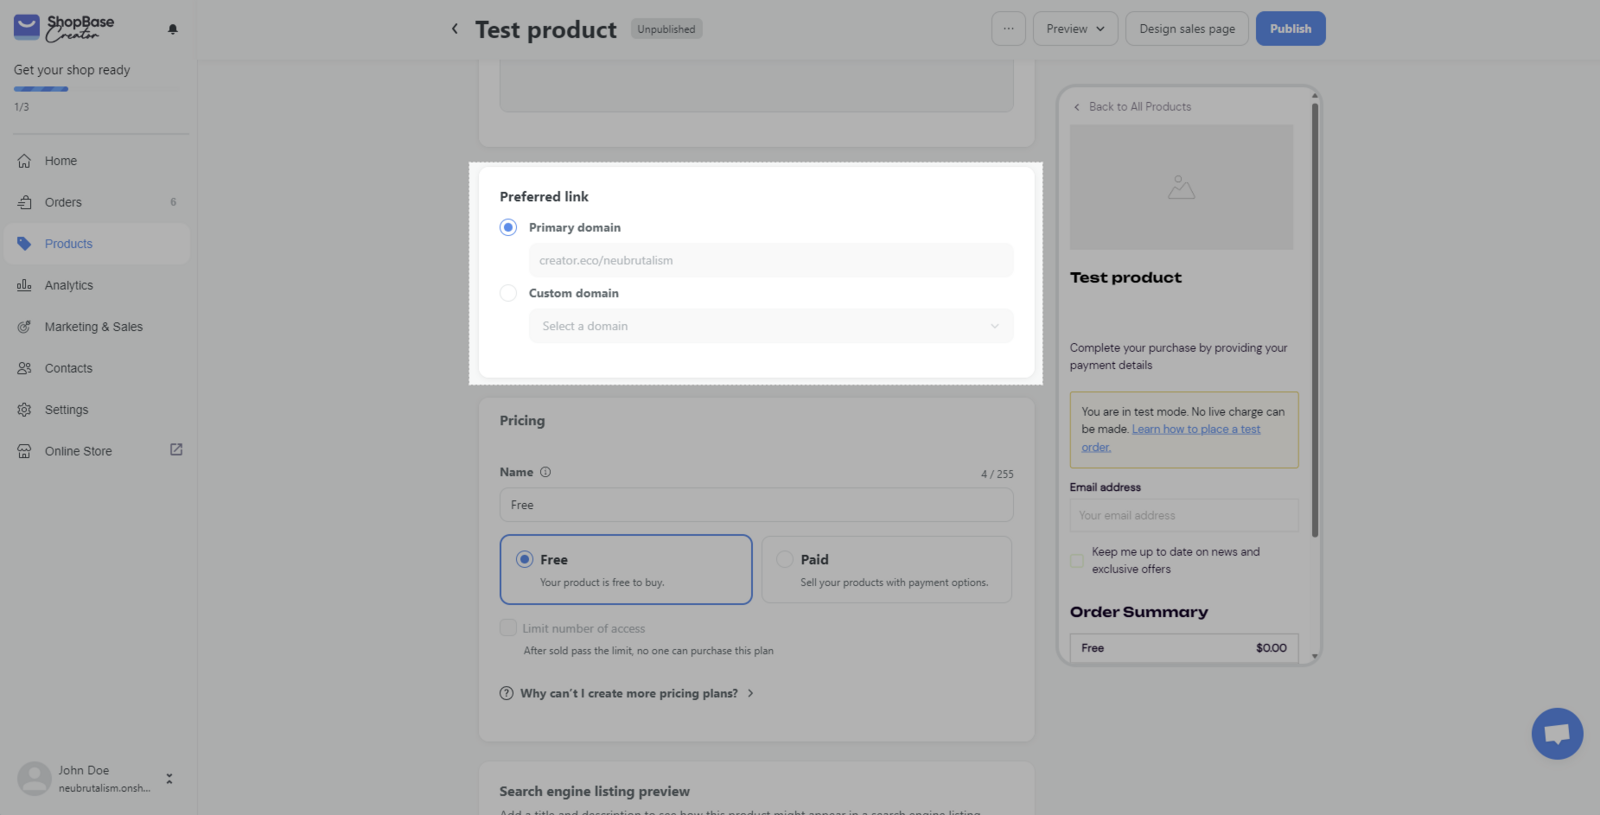This screenshot has width=1600, height=815.
Task: Click the Contacts people icon
Action: (24, 368)
